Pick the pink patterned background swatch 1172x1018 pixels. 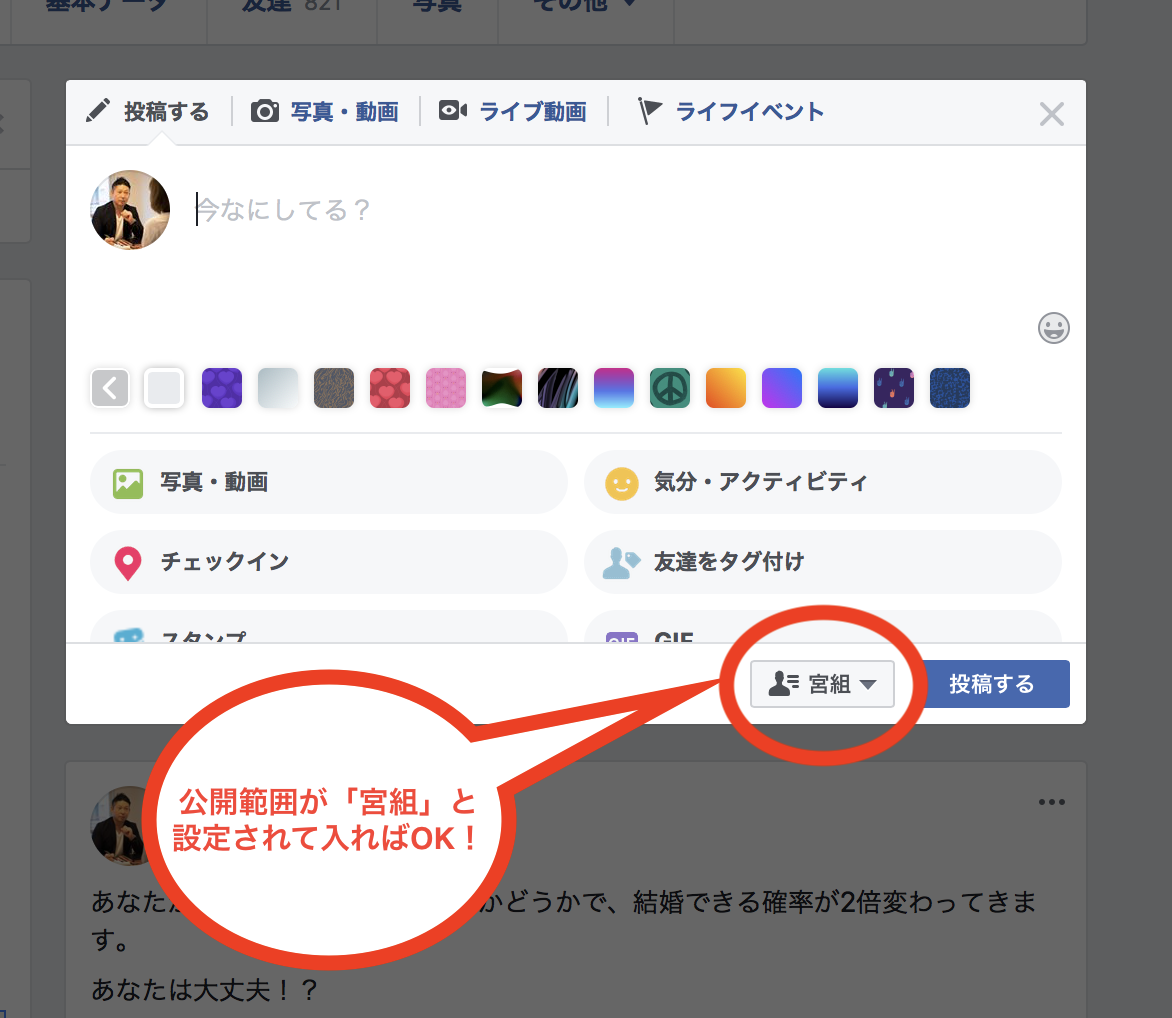[446, 388]
